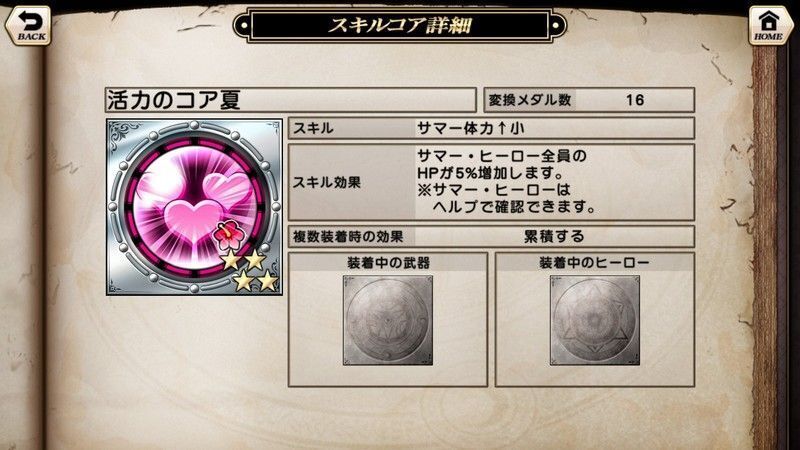Select the pink heart skill core image

[x=194, y=207]
